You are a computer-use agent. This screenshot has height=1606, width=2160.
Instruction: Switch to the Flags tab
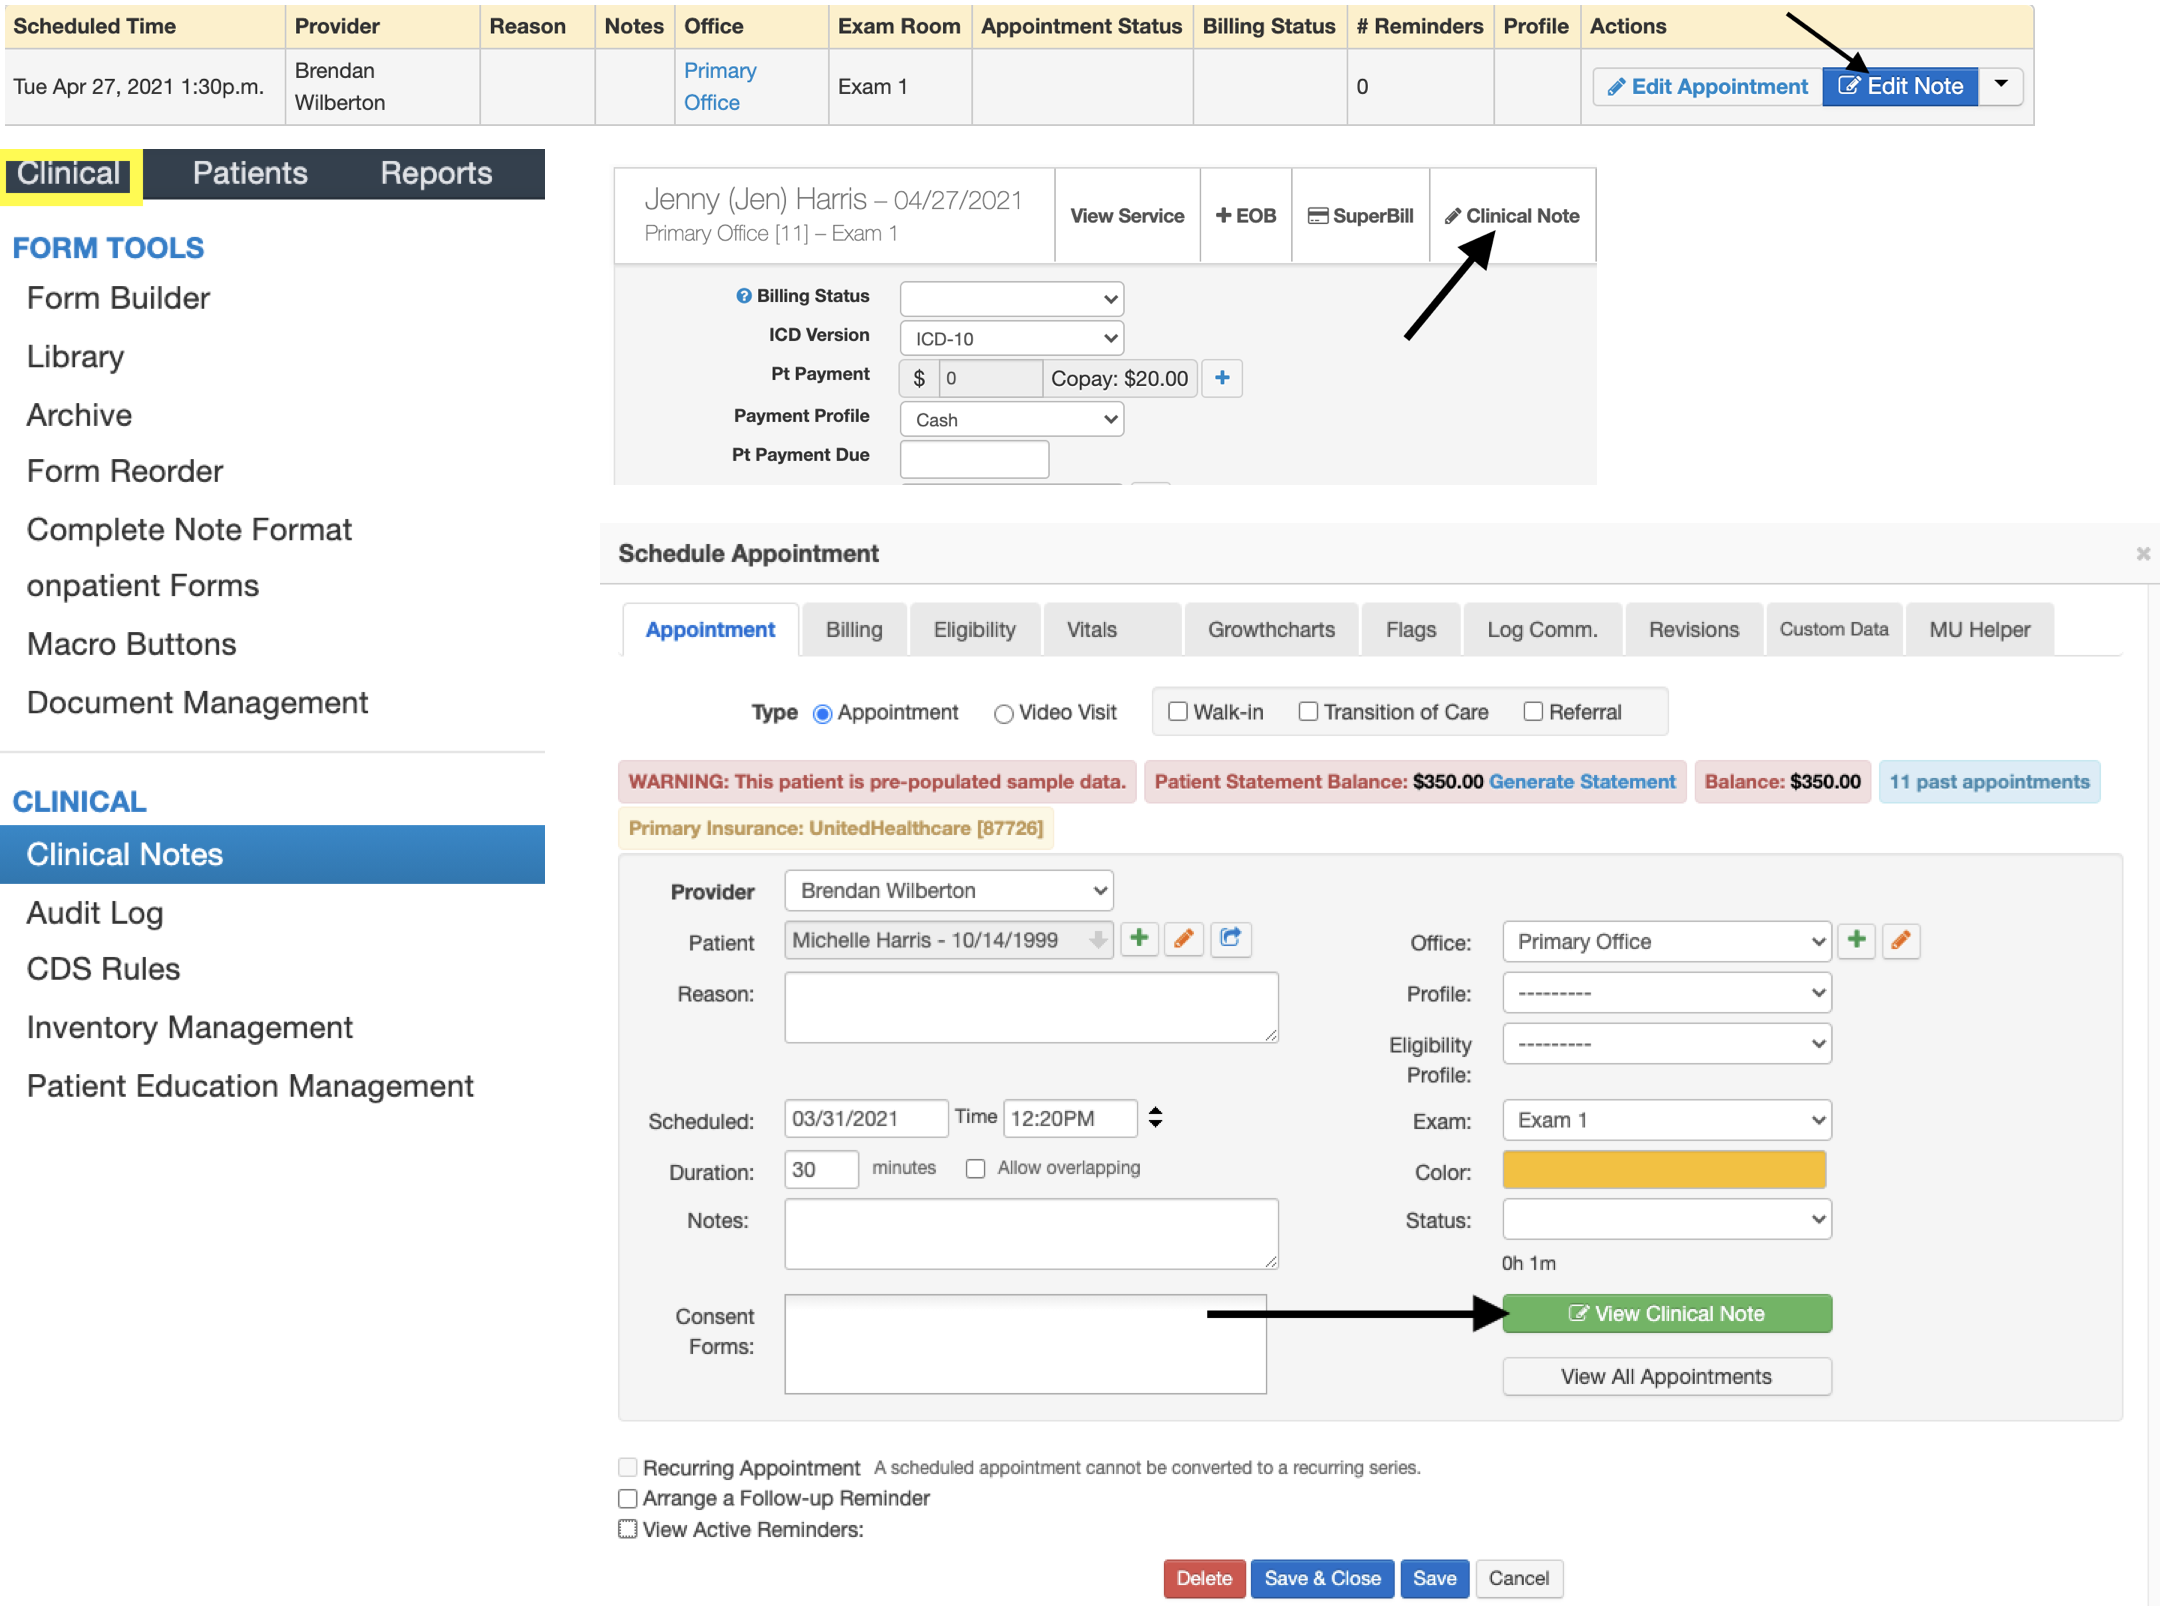pyautogui.click(x=1410, y=629)
